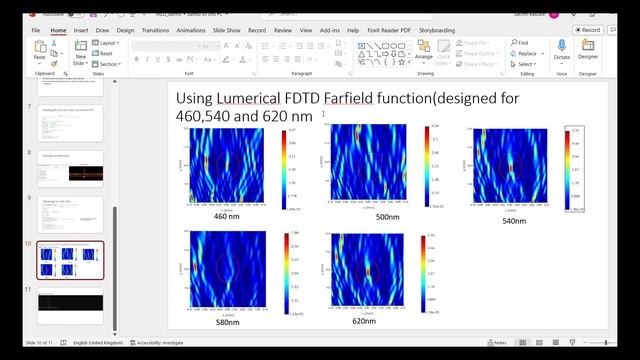Click the Find magnifier button

coord(519,42)
